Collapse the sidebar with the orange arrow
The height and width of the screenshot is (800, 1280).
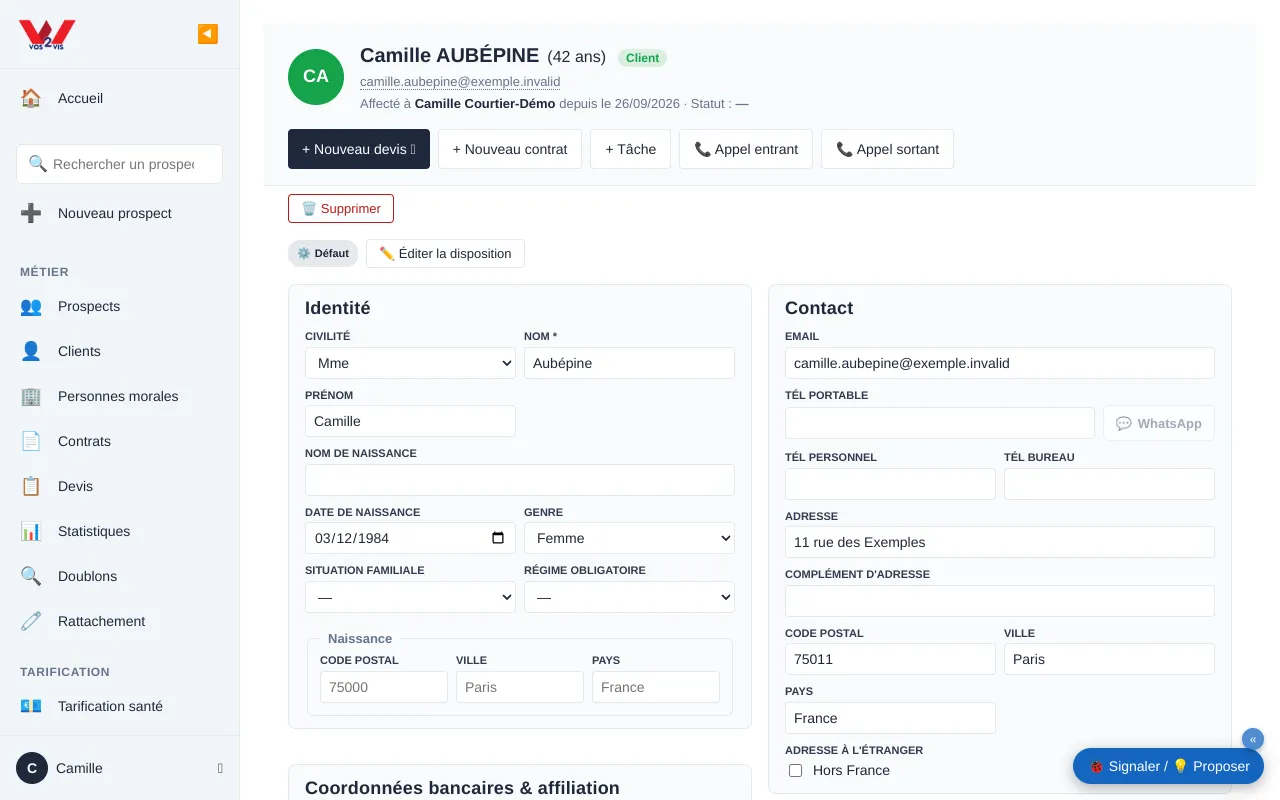pyautogui.click(x=208, y=34)
